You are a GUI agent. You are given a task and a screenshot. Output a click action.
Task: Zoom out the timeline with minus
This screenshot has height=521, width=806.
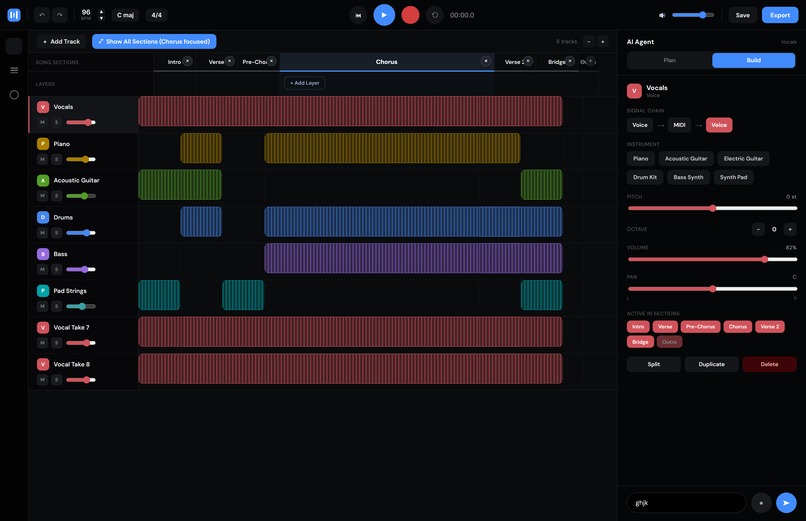pos(589,42)
